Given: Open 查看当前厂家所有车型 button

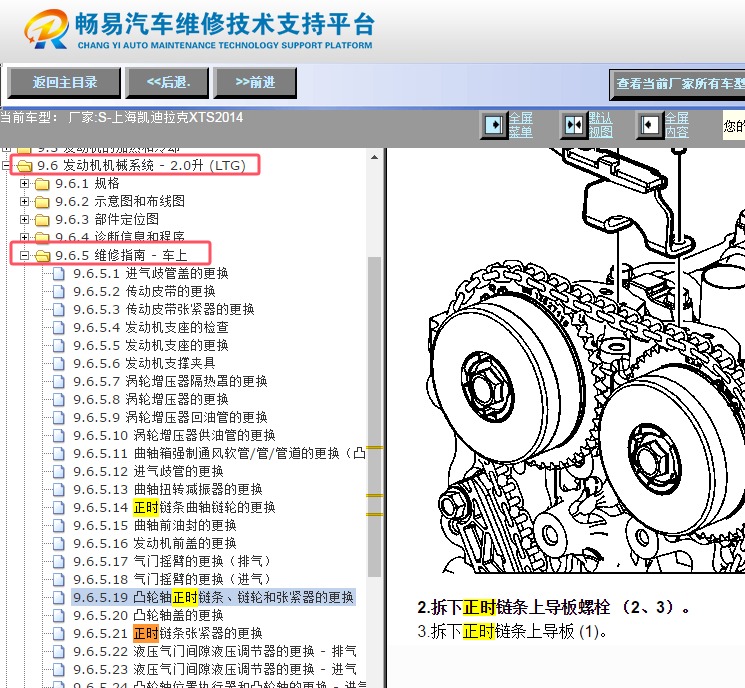Looking at the screenshot, I should [x=678, y=84].
